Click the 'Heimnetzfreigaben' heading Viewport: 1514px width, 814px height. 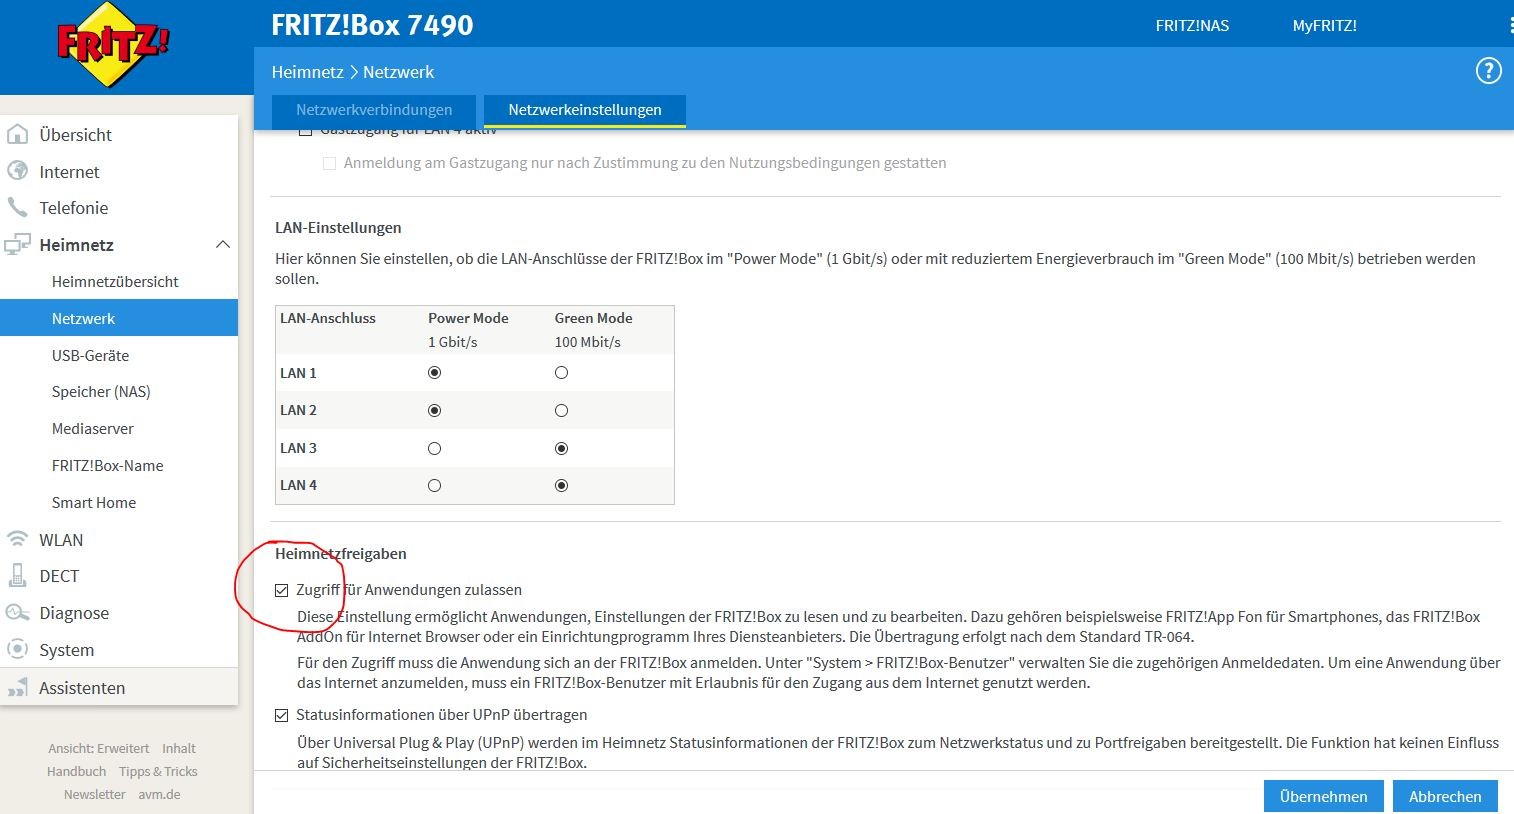(341, 553)
